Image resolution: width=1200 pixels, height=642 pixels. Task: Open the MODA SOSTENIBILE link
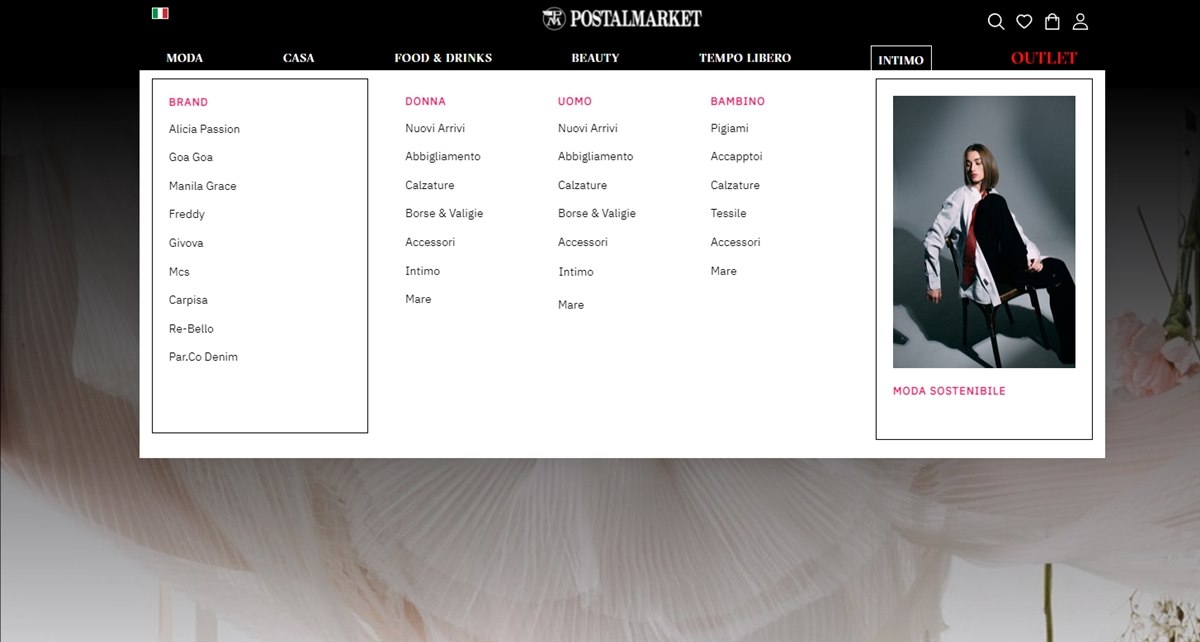tap(949, 391)
